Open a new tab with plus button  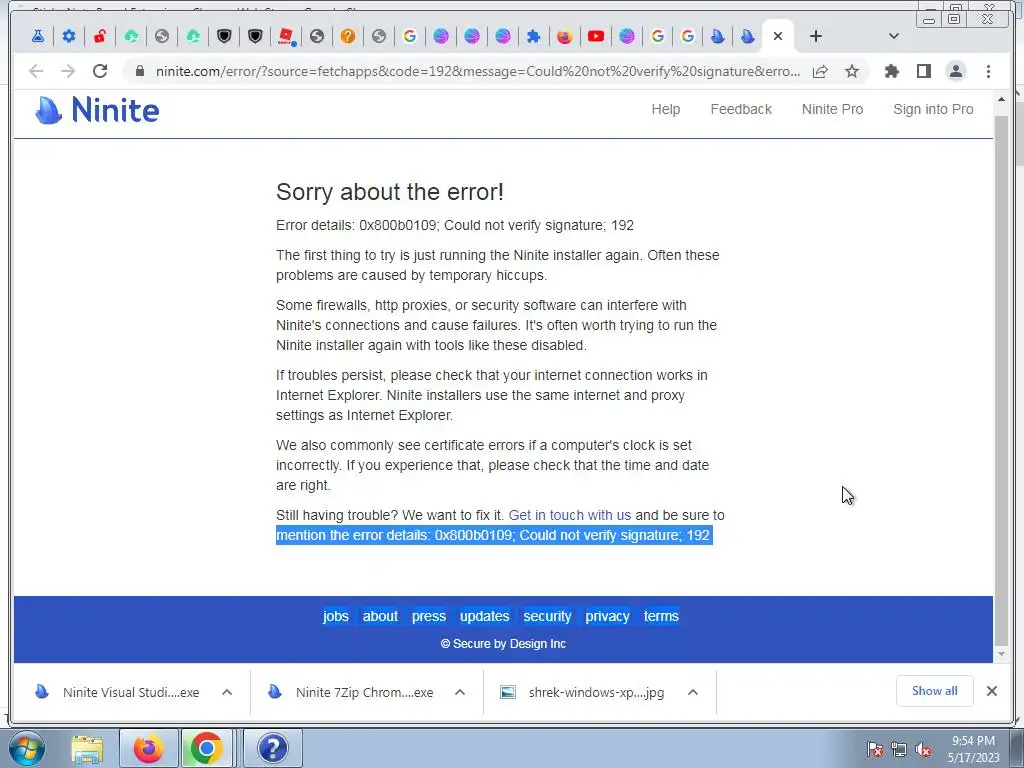pos(816,37)
